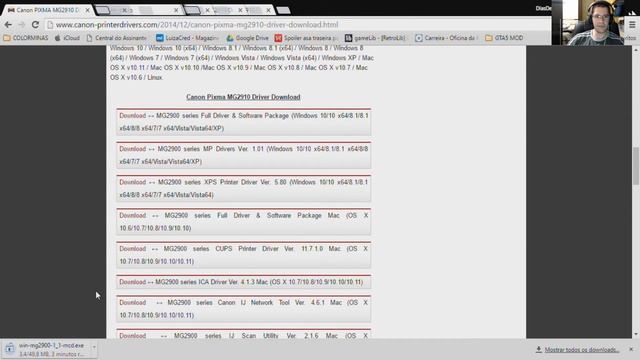
Task: Open the iCloud bookmark
Action: tap(67, 38)
